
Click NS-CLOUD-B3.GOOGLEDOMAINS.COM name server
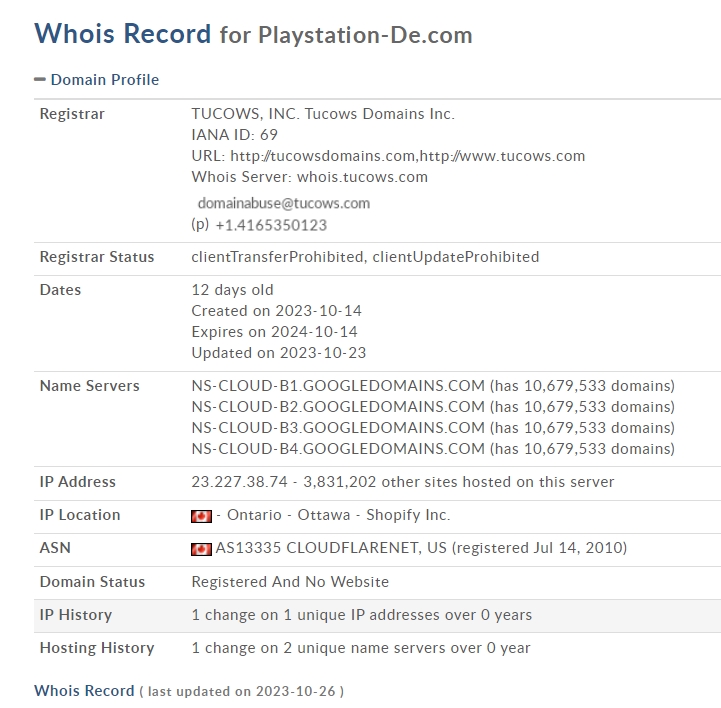[338, 428]
